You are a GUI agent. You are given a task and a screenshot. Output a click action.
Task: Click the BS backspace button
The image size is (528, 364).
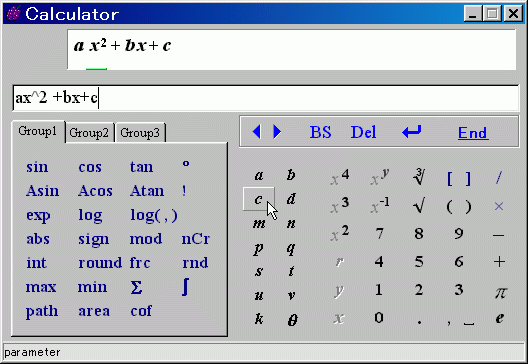320,132
